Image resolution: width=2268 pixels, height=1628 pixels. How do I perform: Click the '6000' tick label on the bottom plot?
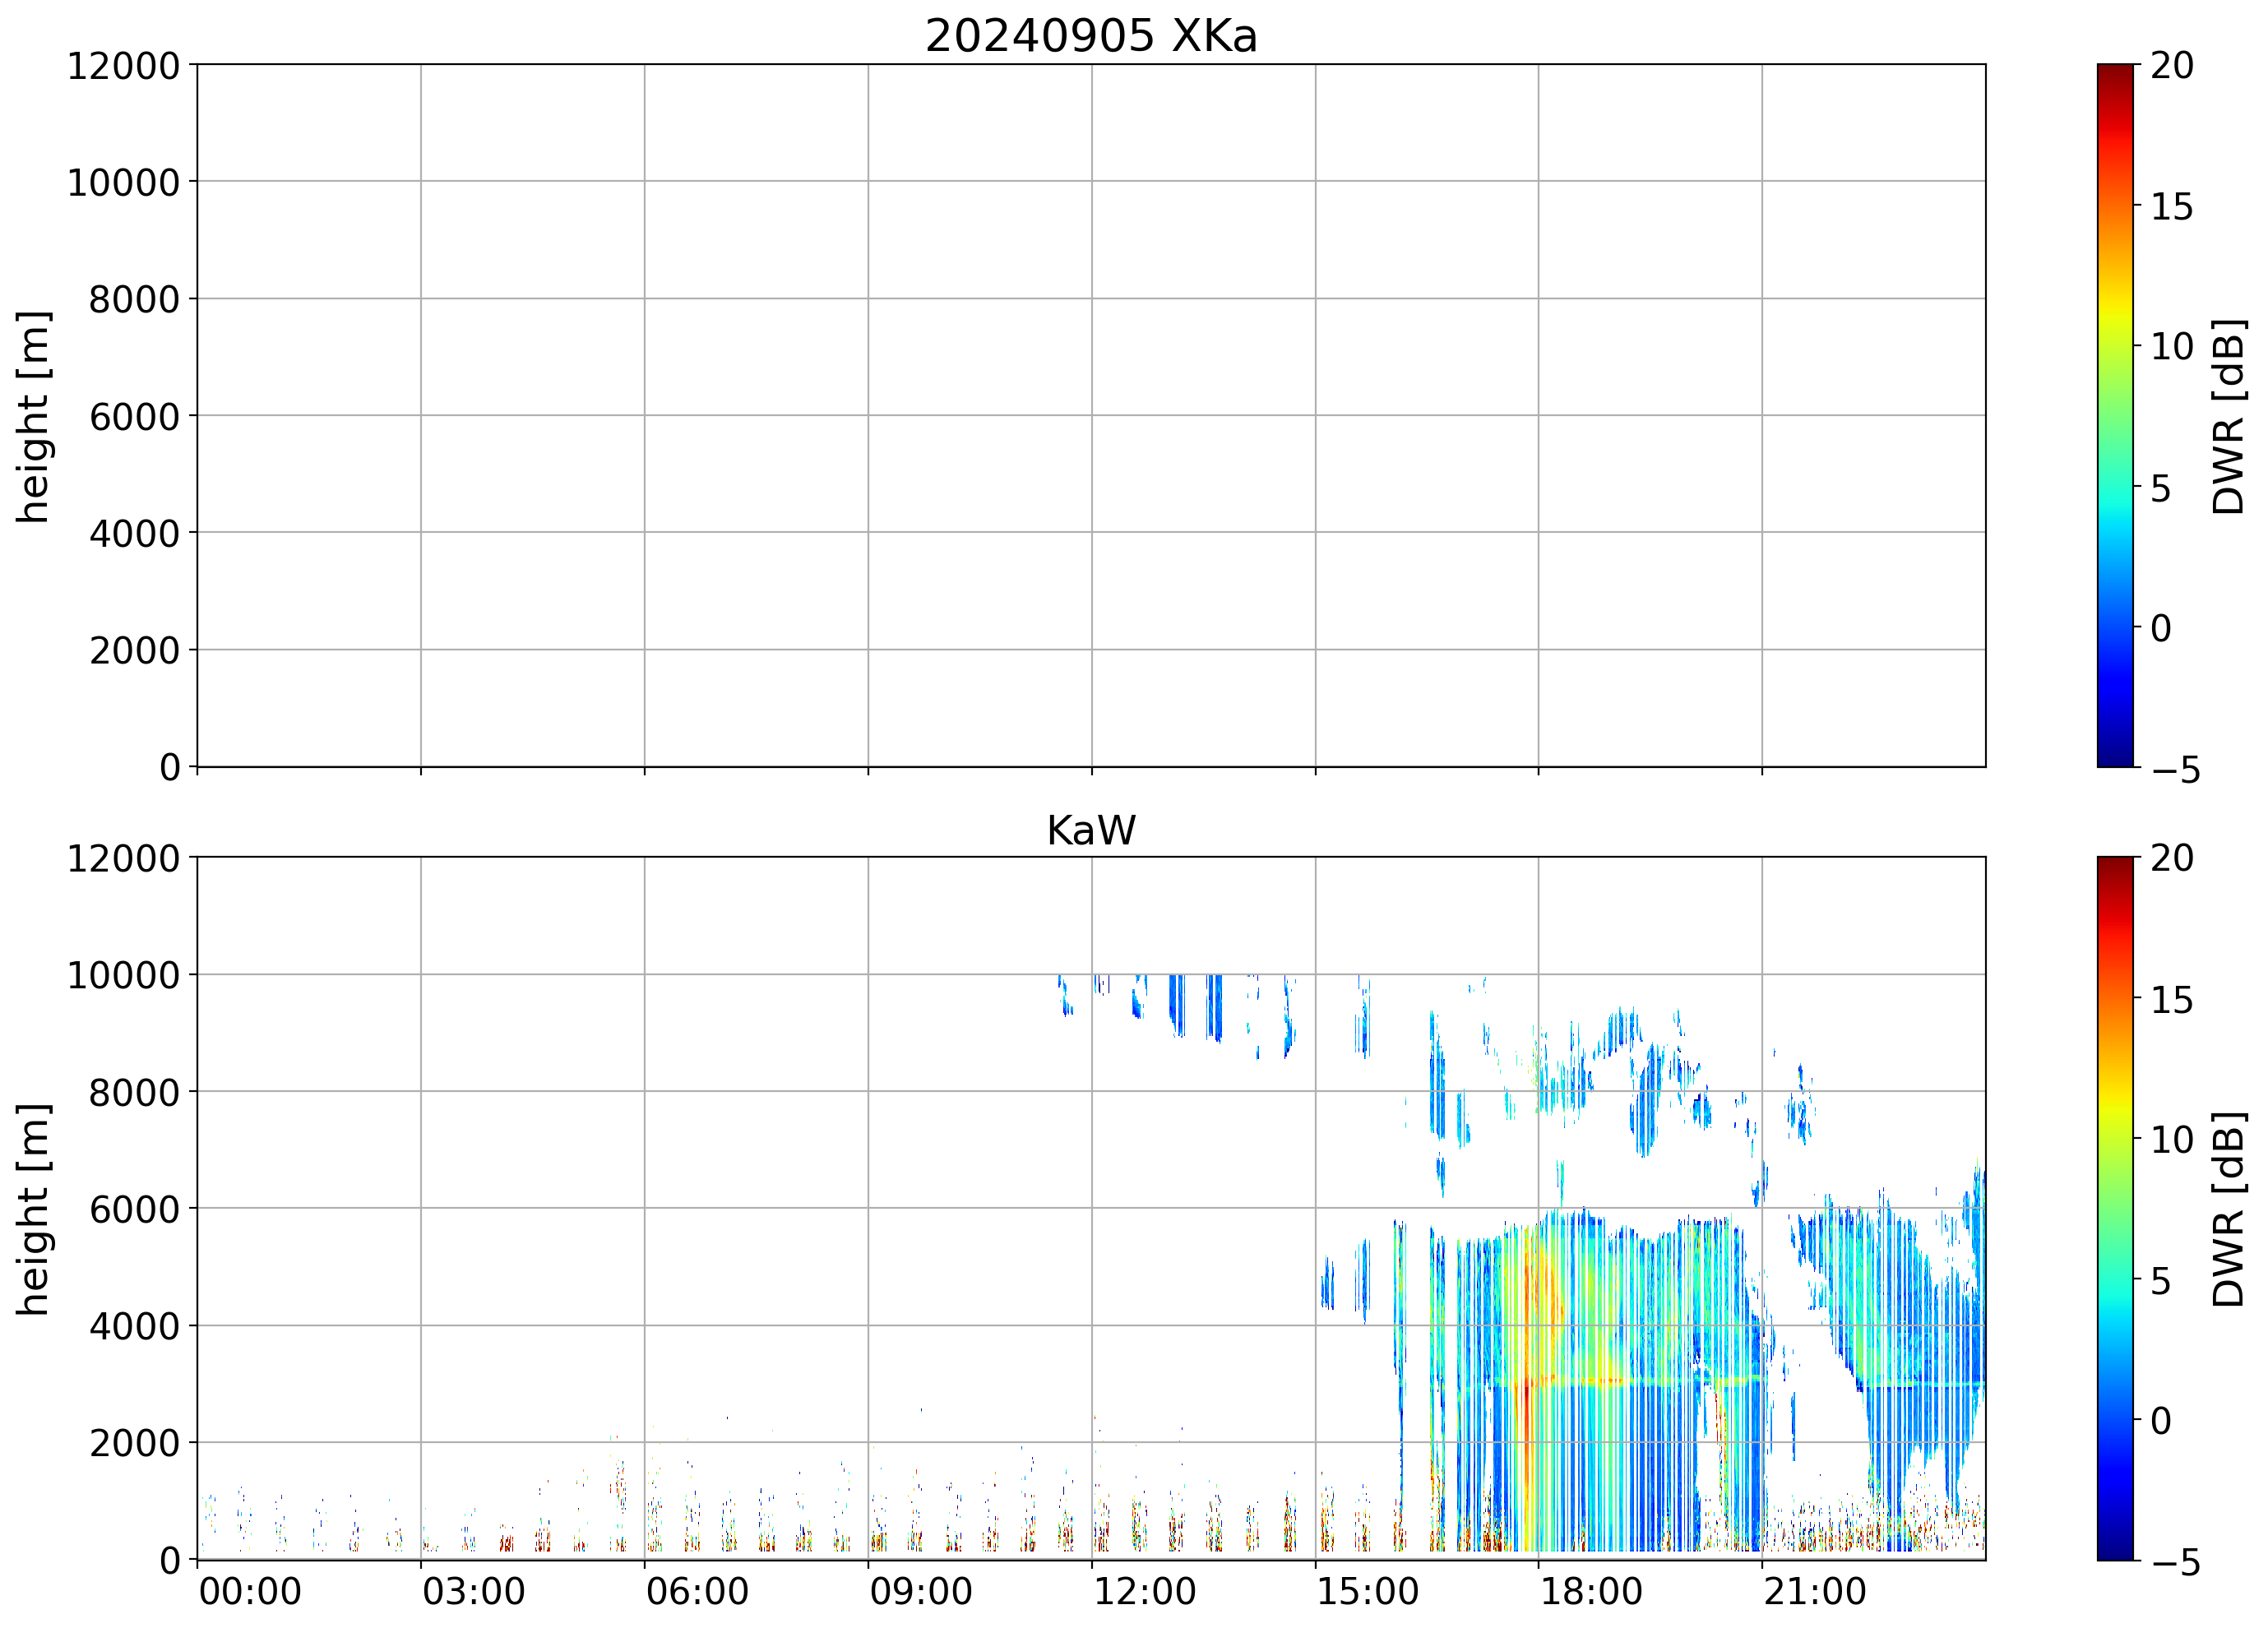coord(134,1209)
